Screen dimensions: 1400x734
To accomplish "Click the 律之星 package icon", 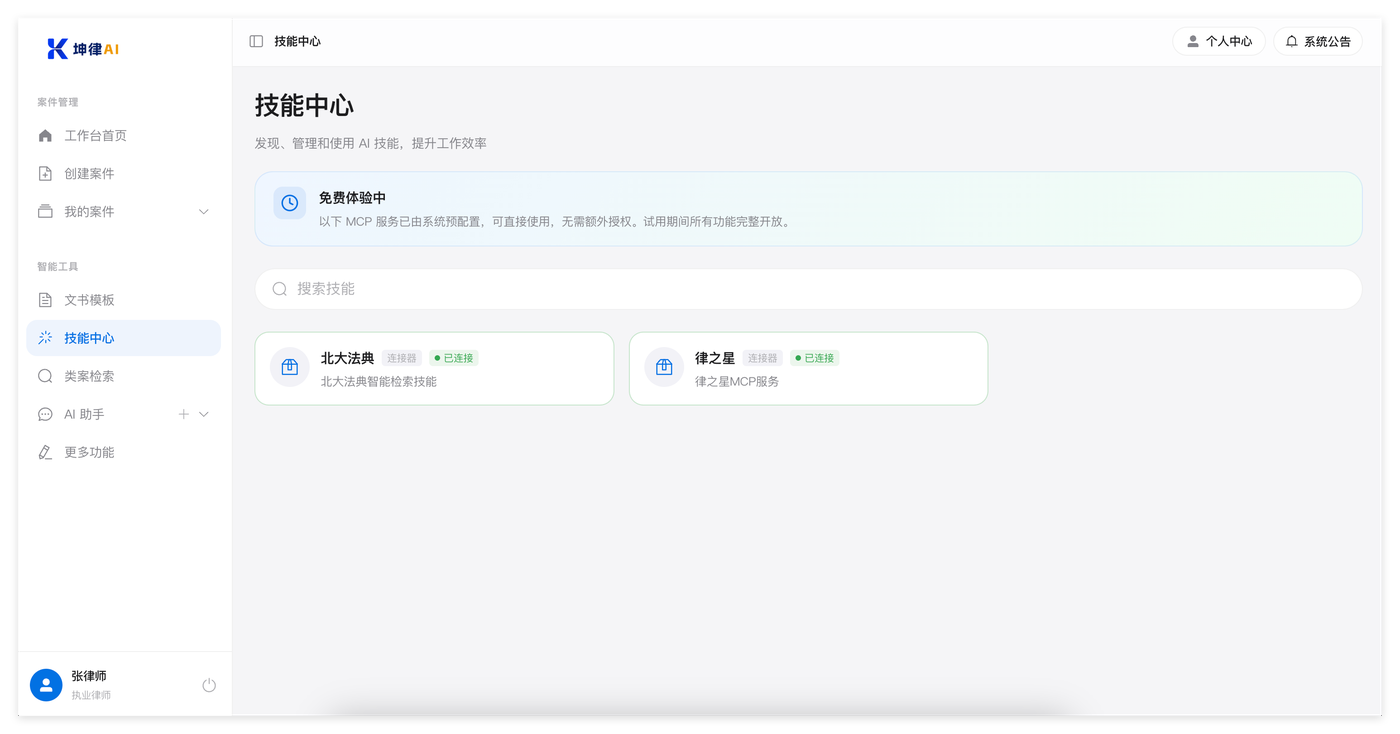I will point(664,367).
